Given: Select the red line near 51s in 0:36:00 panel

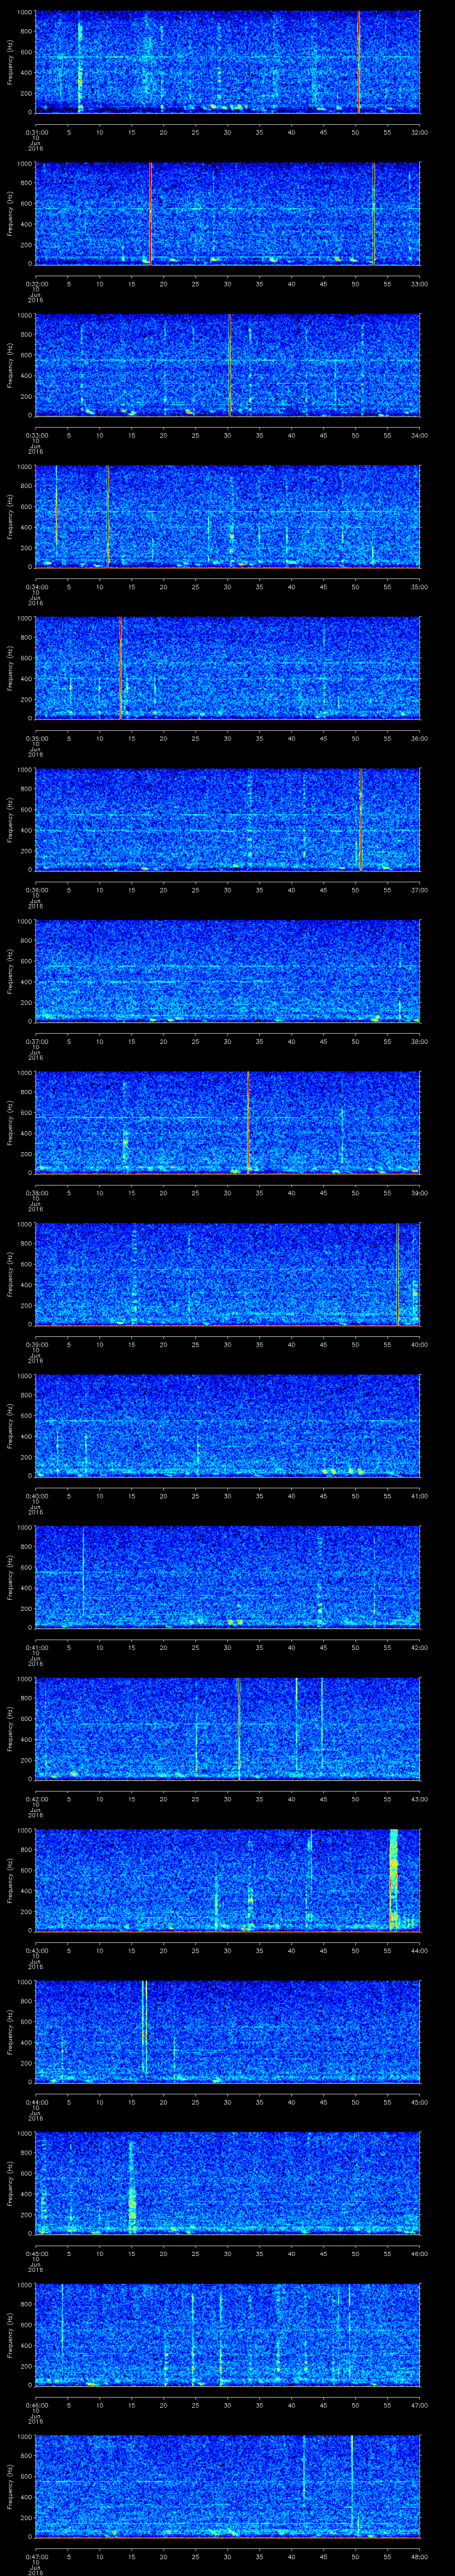Looking at the screenshot, I should 360,819.
